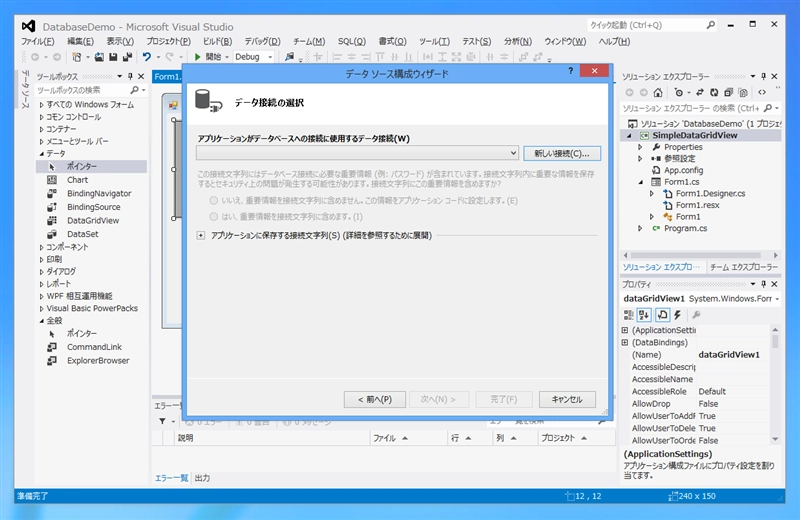Open the ツール(T) menu
Screen dimensions: 800x520
pos(434,41)
